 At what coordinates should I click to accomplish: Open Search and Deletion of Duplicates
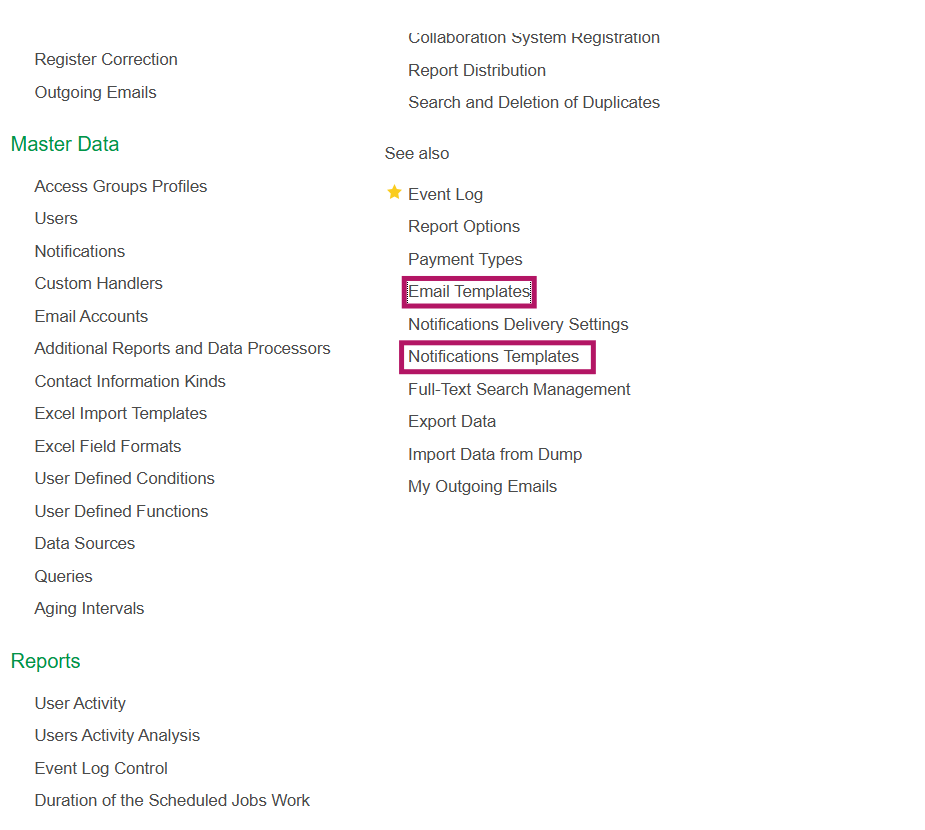(x=534, y=102)
